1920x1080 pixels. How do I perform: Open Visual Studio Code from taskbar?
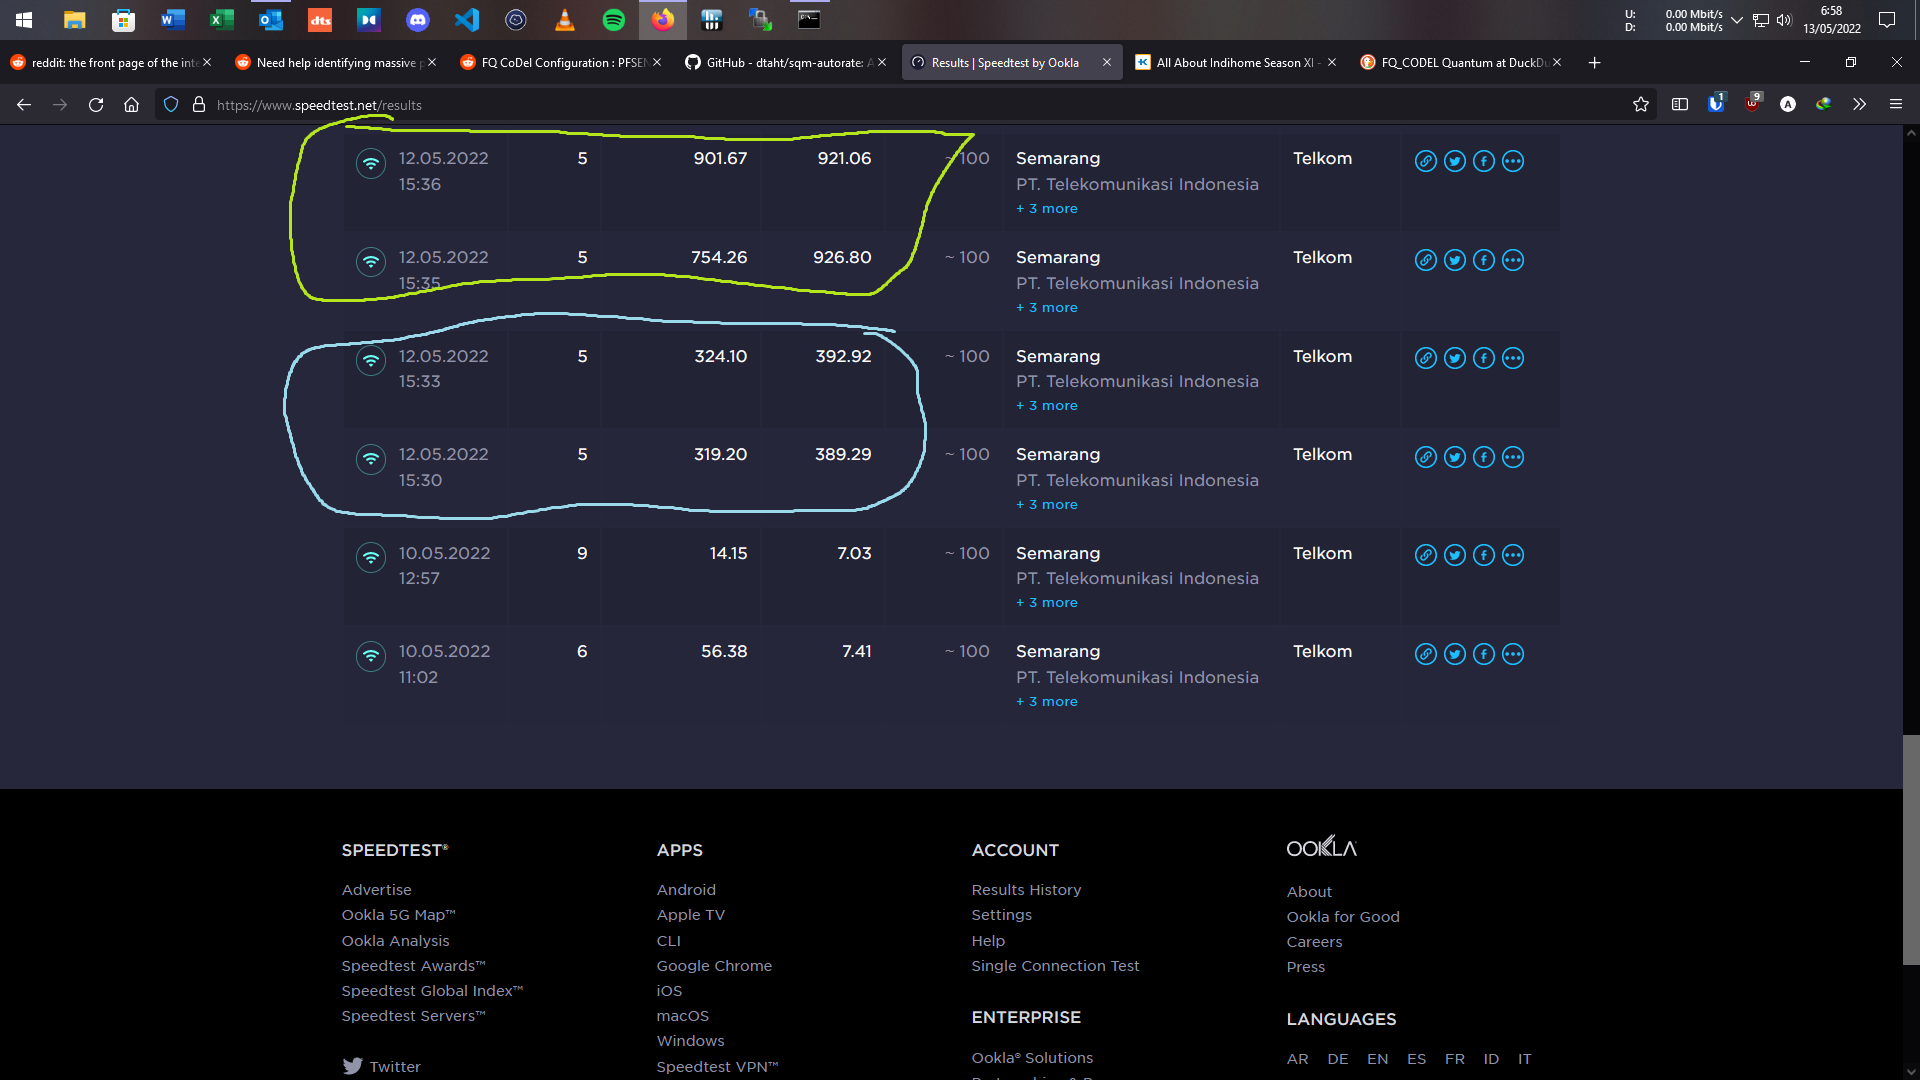pos(467,19)
